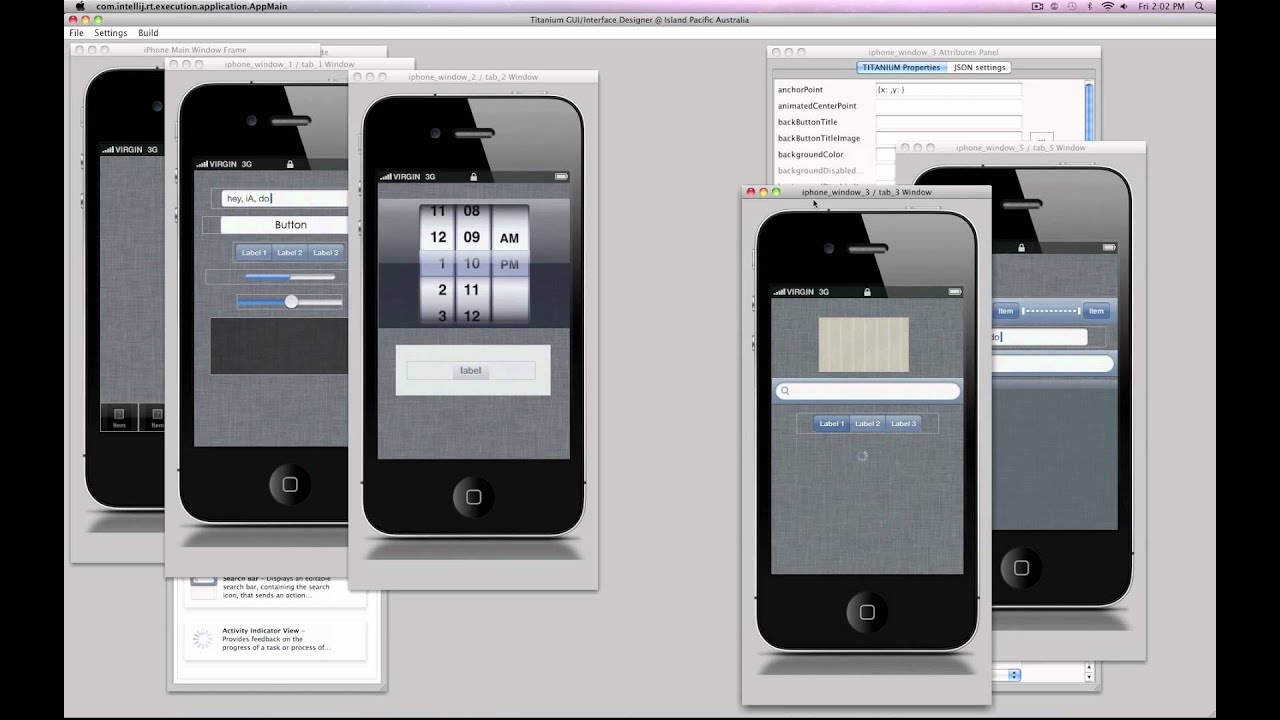This screenshot has height=720, width=1280.
Task: Click the activity indicator spinner in tab_3 window
Action: (x=863, y=456)
